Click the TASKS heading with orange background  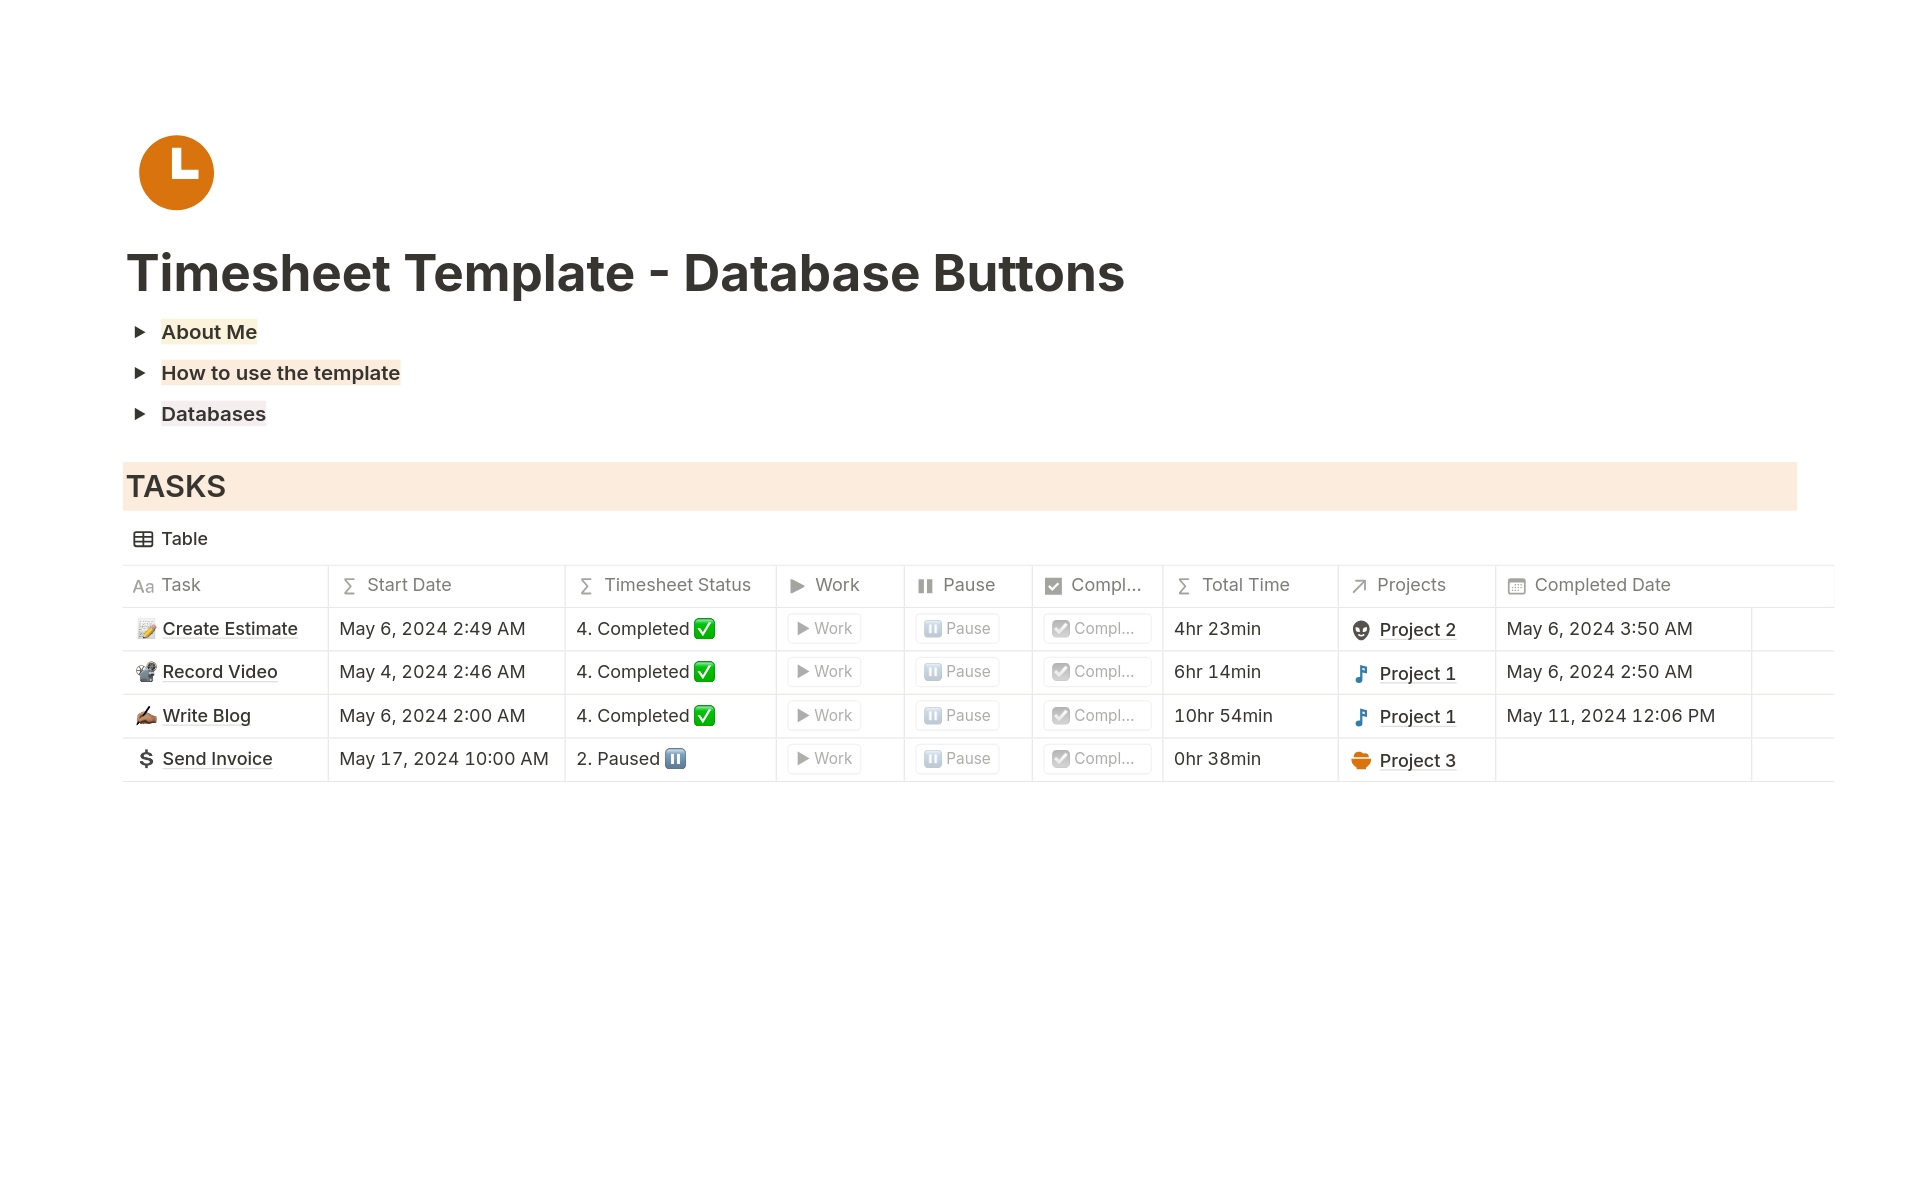(177, 487)
